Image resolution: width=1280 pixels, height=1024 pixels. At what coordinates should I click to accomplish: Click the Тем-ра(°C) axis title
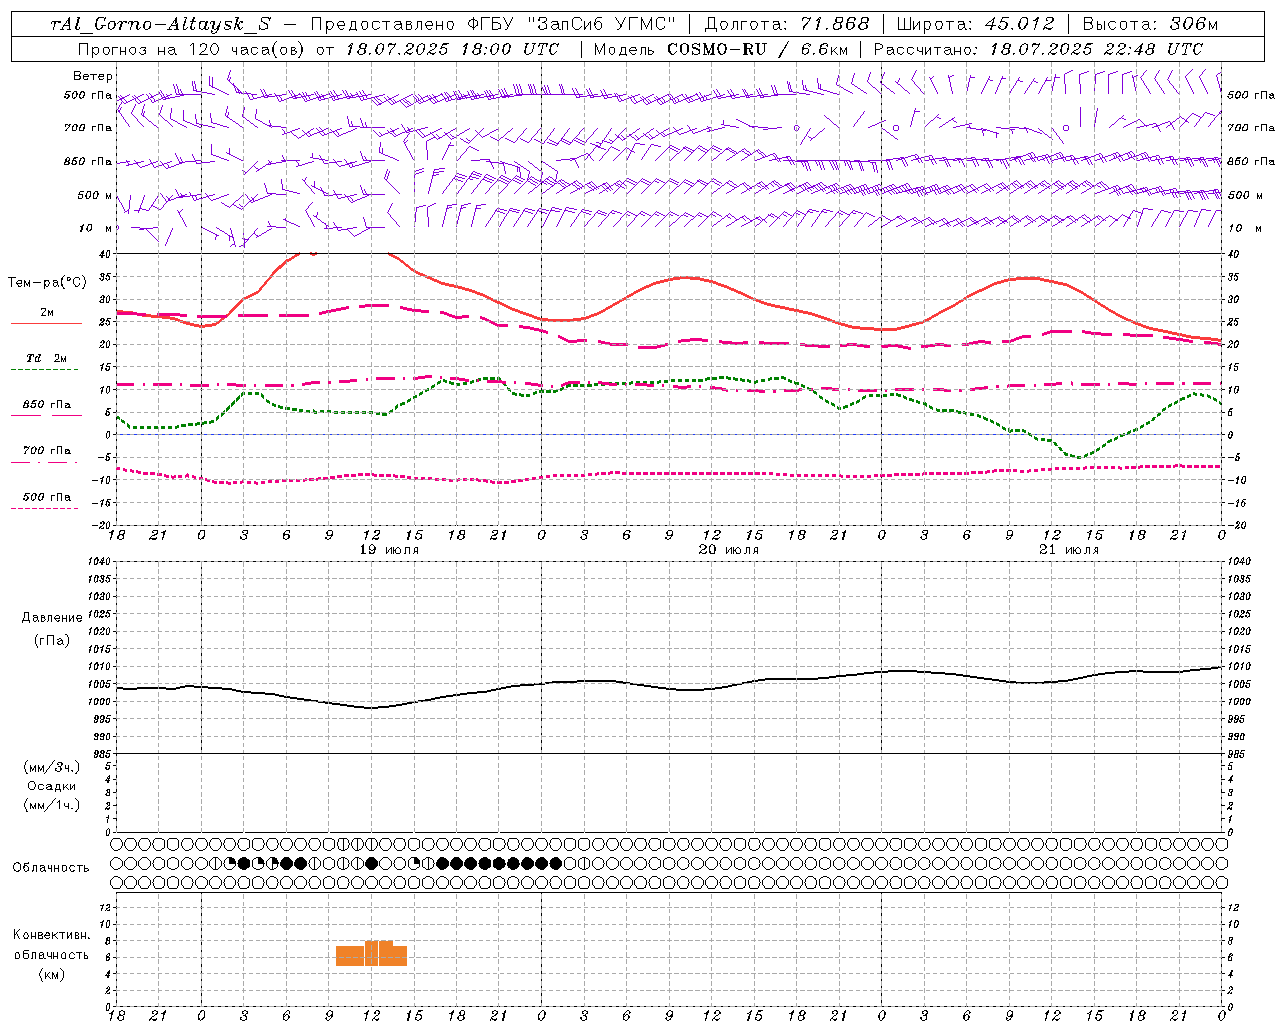point(47,283)
